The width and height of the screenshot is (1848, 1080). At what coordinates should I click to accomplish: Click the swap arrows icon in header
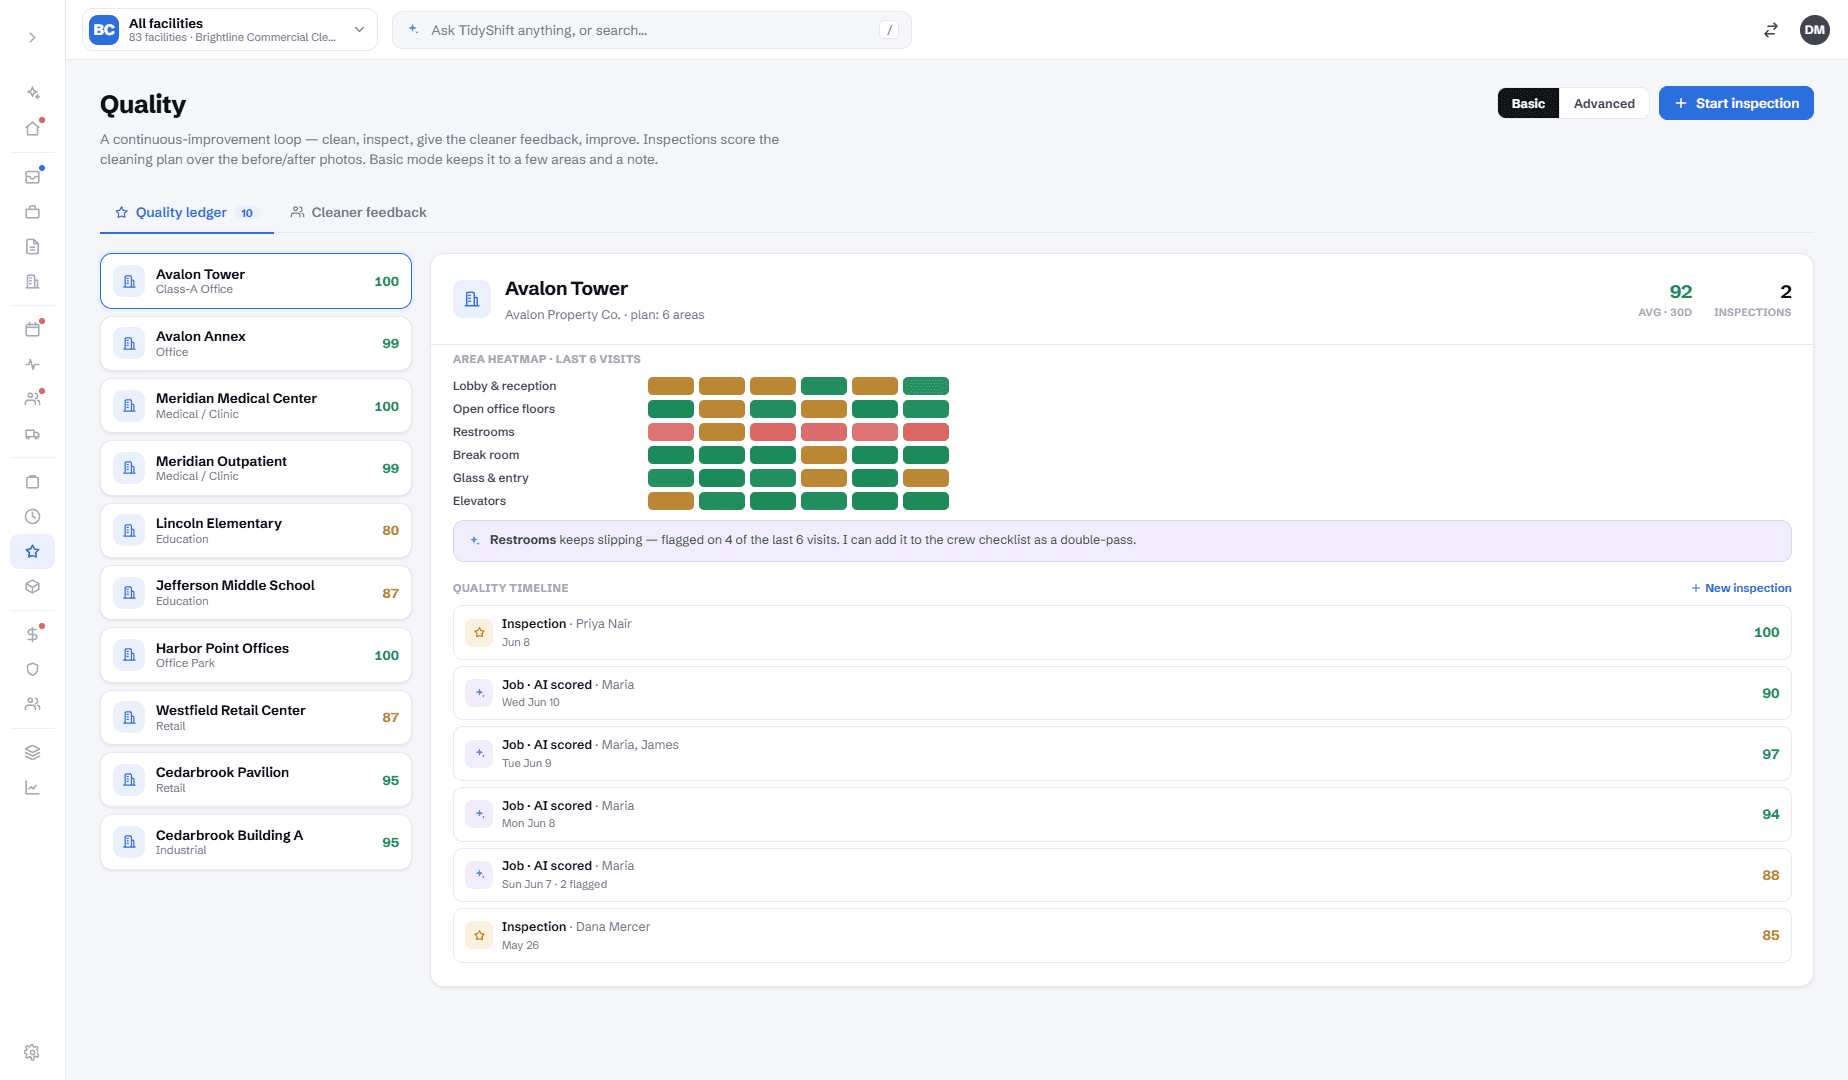pos(1771,30)
